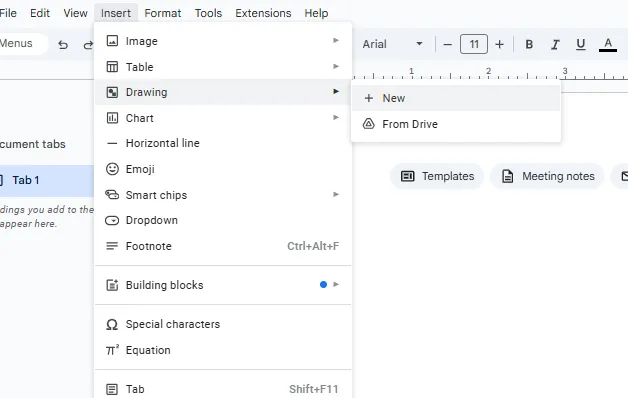The width and height of the screenshot is (628, 398).
Task: Toggle Bold formatting
Action: 529,44
